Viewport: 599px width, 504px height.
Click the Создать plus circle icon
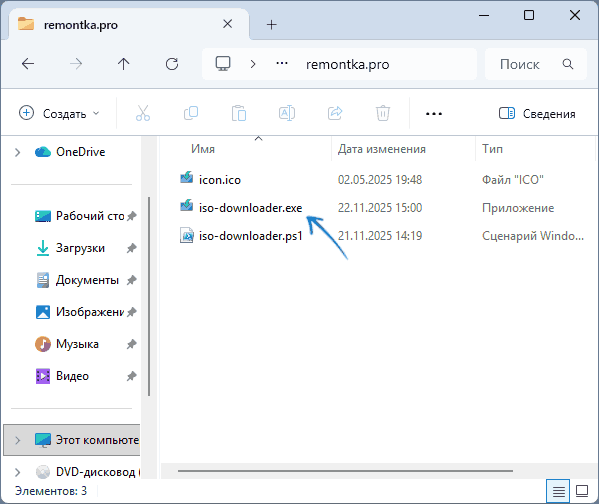click(x=26, y=113)
